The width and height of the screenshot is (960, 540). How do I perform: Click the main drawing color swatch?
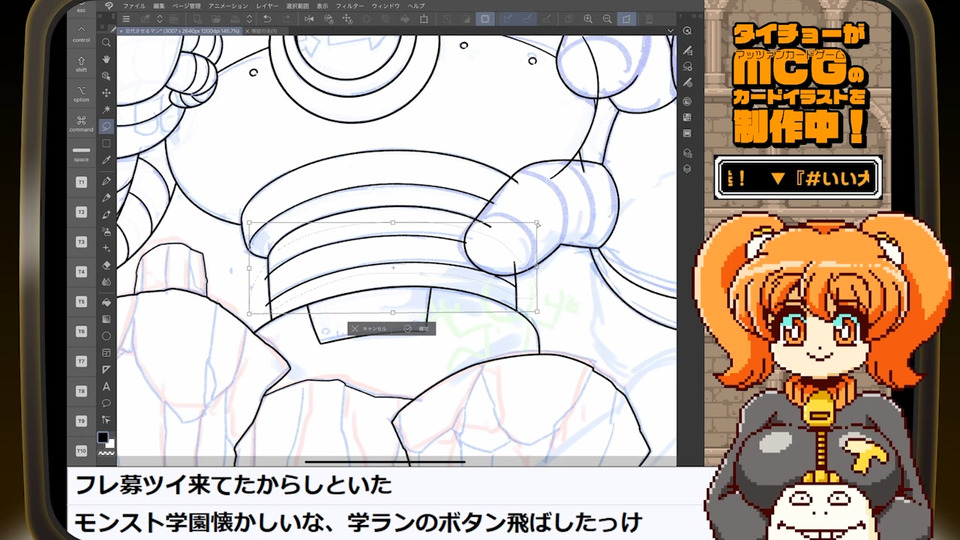click(103, 437)
